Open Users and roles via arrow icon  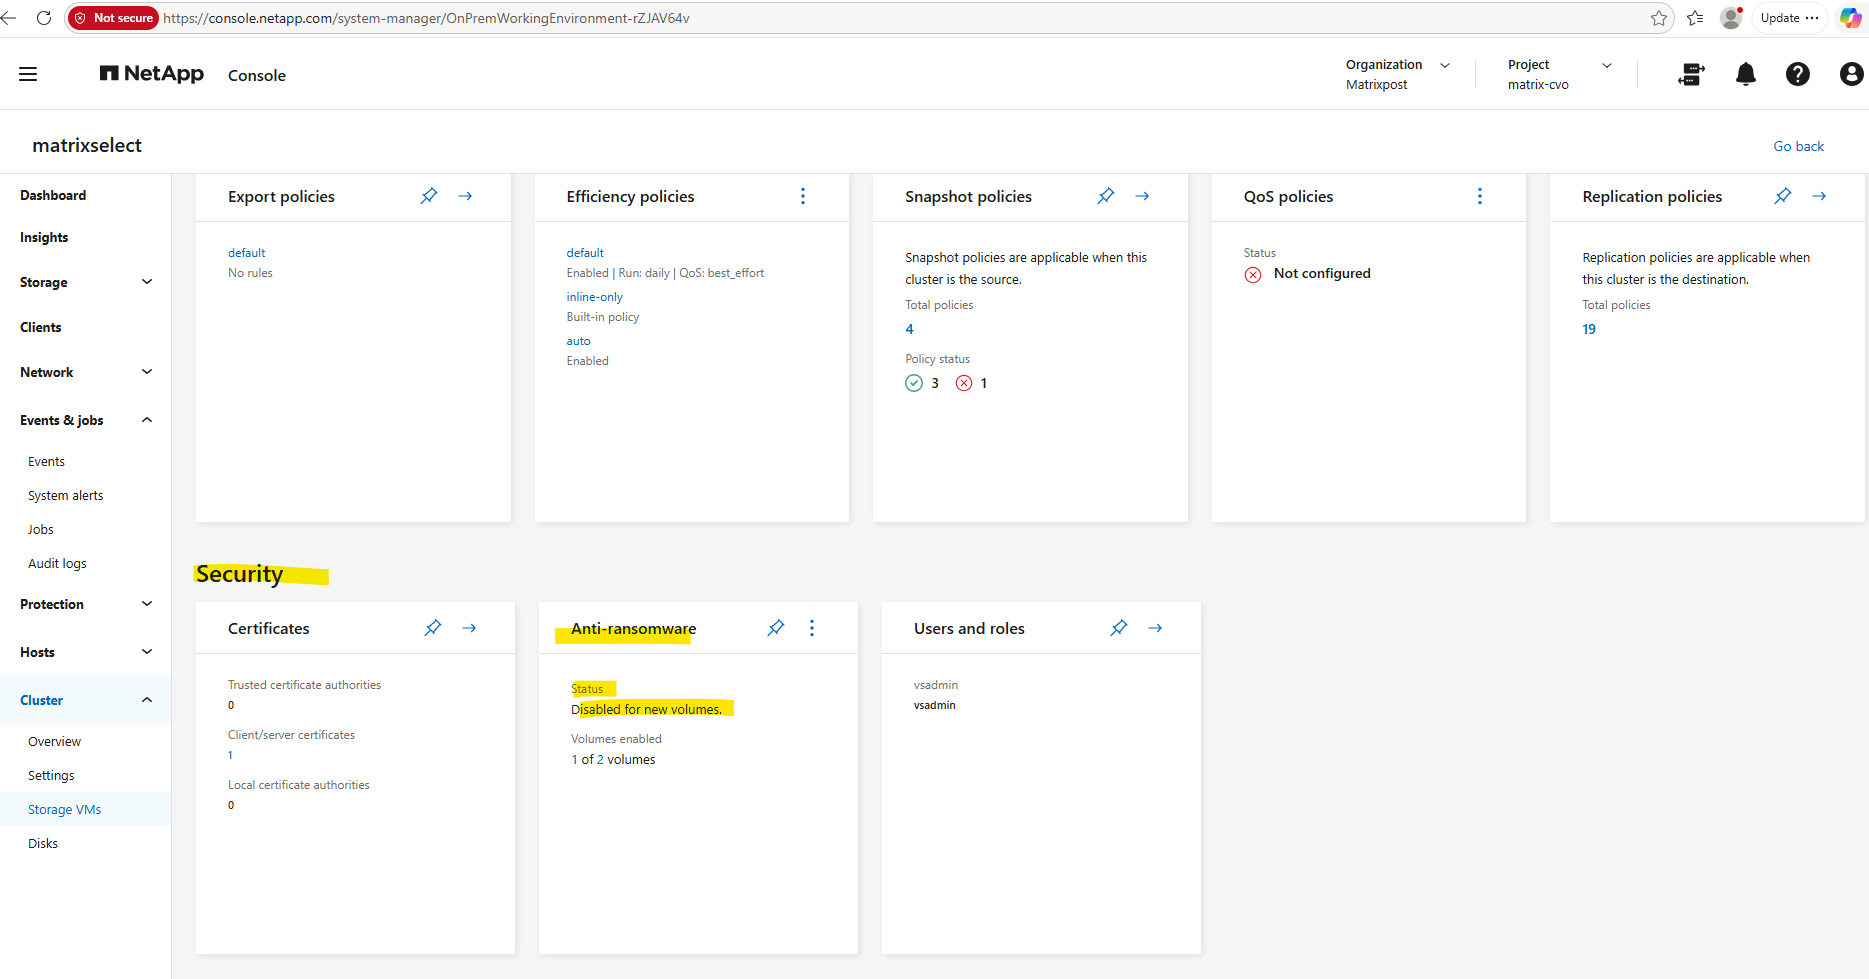[x=1155, y=628]
